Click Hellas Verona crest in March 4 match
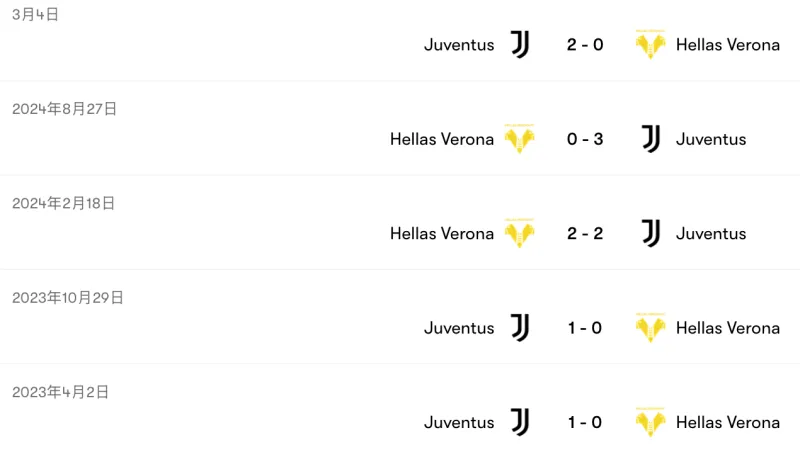 pos(650,44)
